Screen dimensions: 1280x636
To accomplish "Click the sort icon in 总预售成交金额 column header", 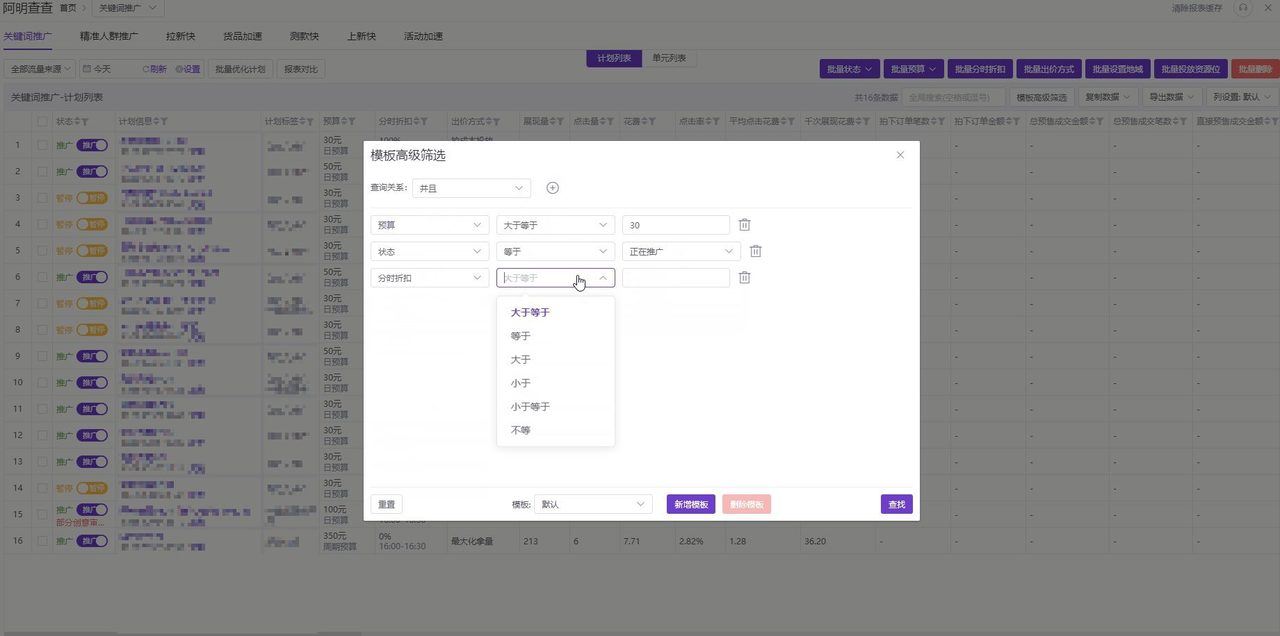I will (1090, 121).
